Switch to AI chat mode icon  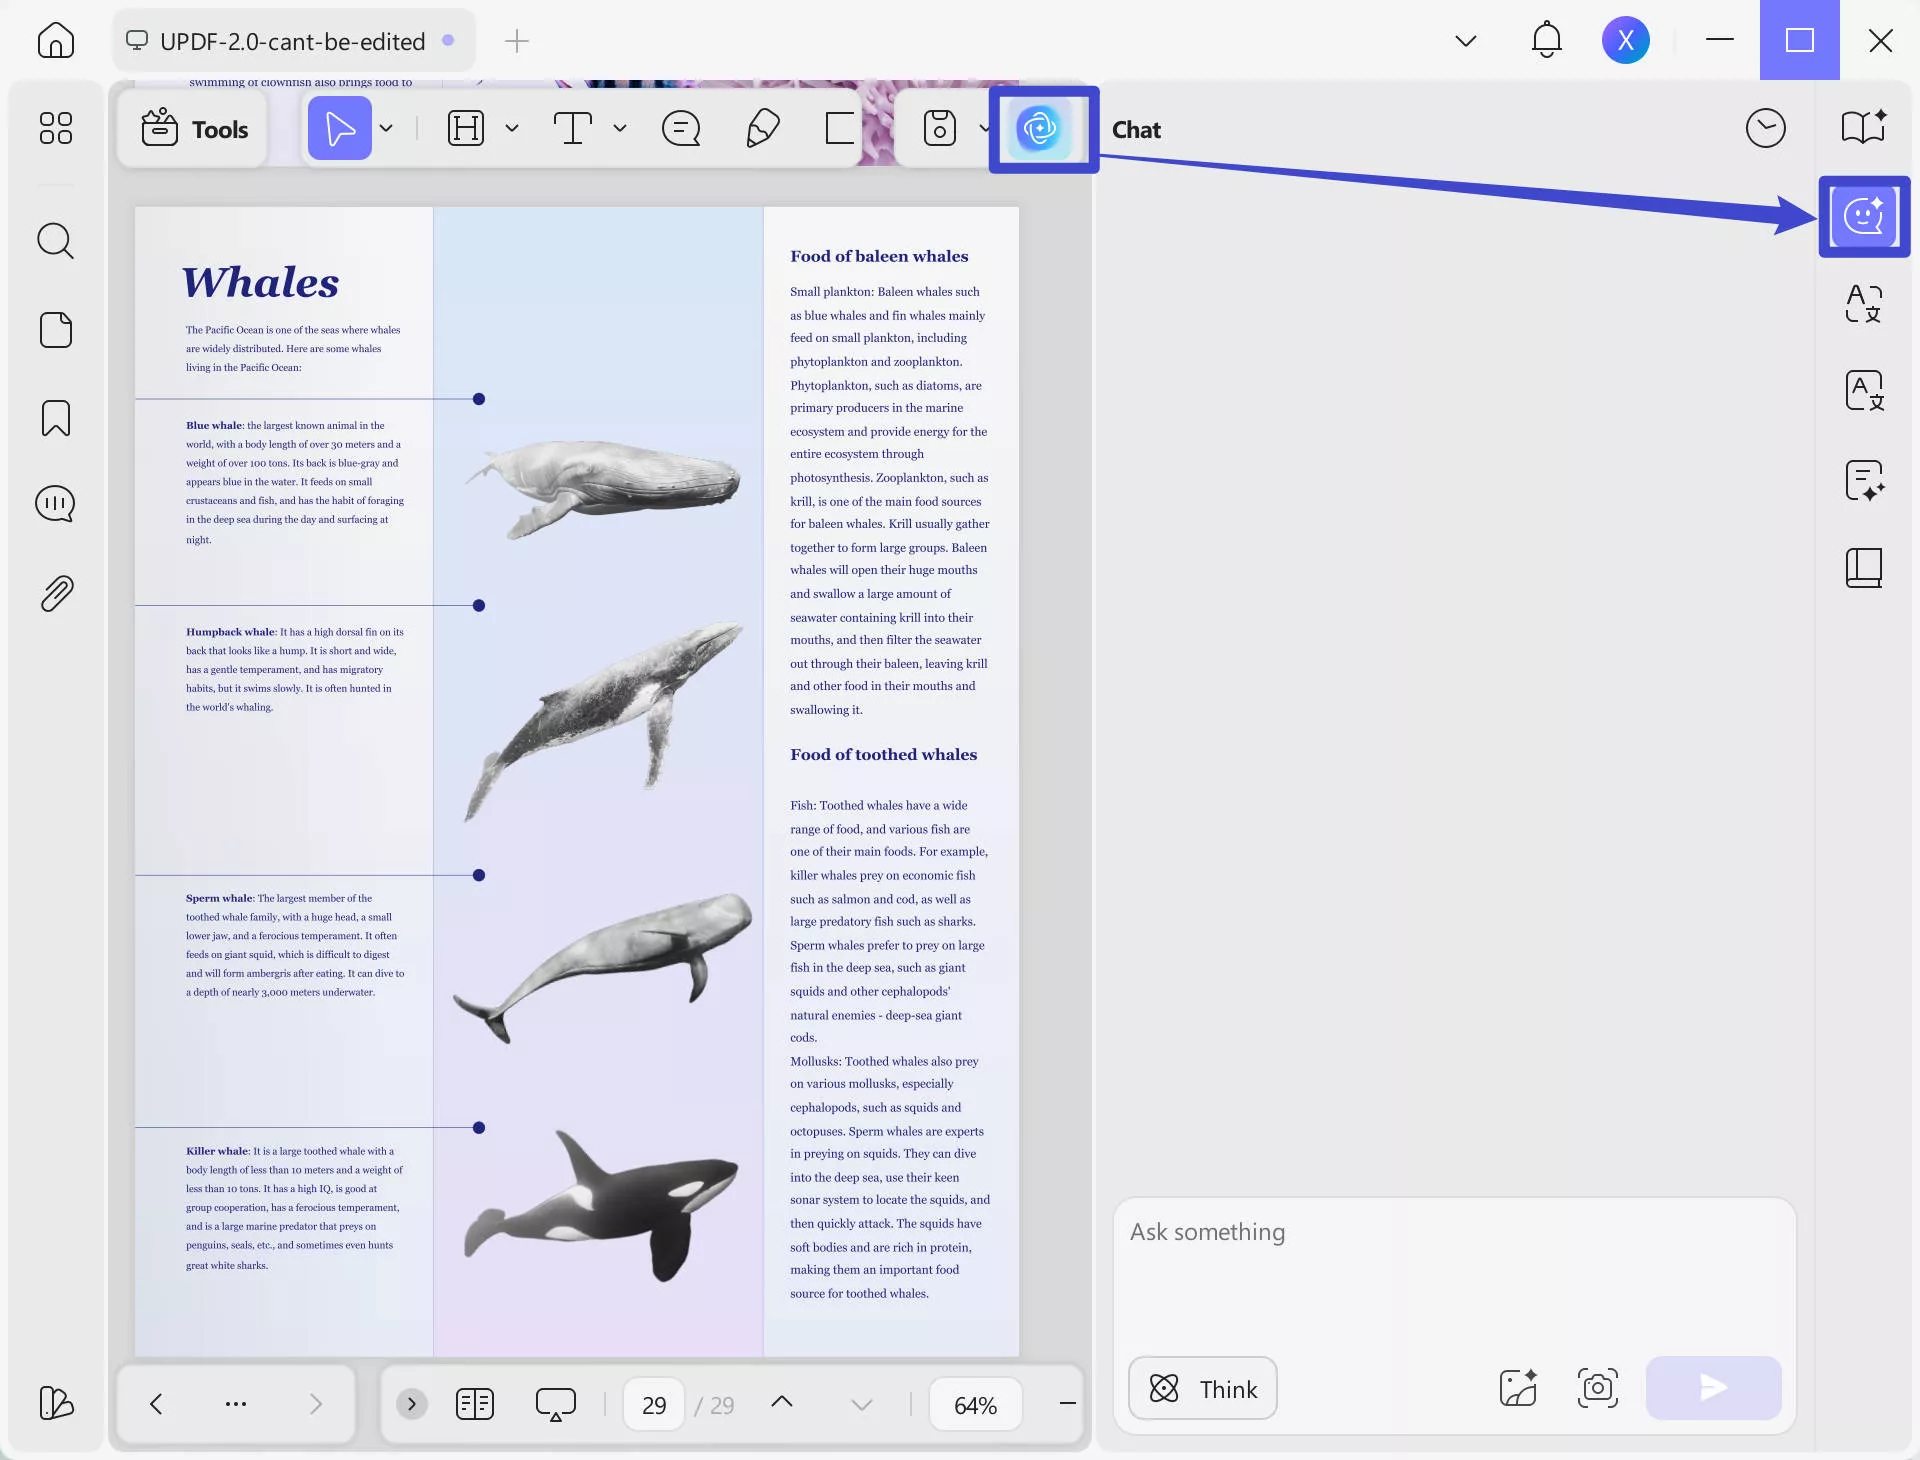tap(1863, 216)
